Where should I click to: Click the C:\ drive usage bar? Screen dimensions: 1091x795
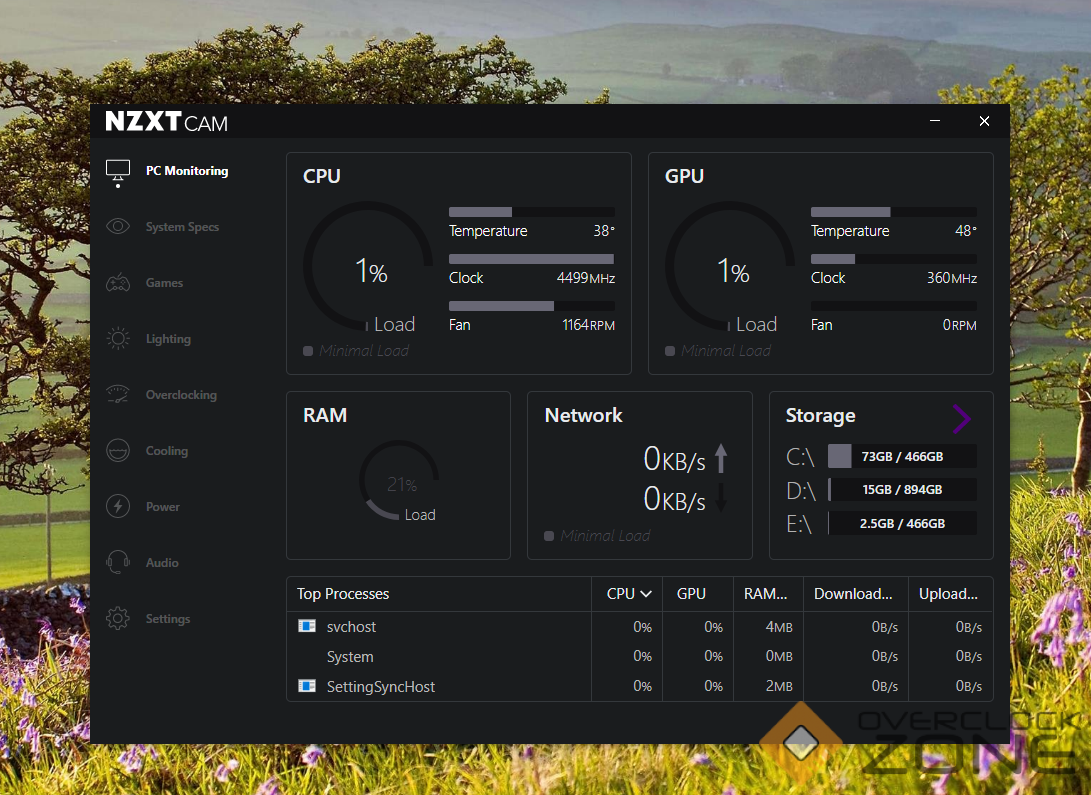(x=901, y=457)
